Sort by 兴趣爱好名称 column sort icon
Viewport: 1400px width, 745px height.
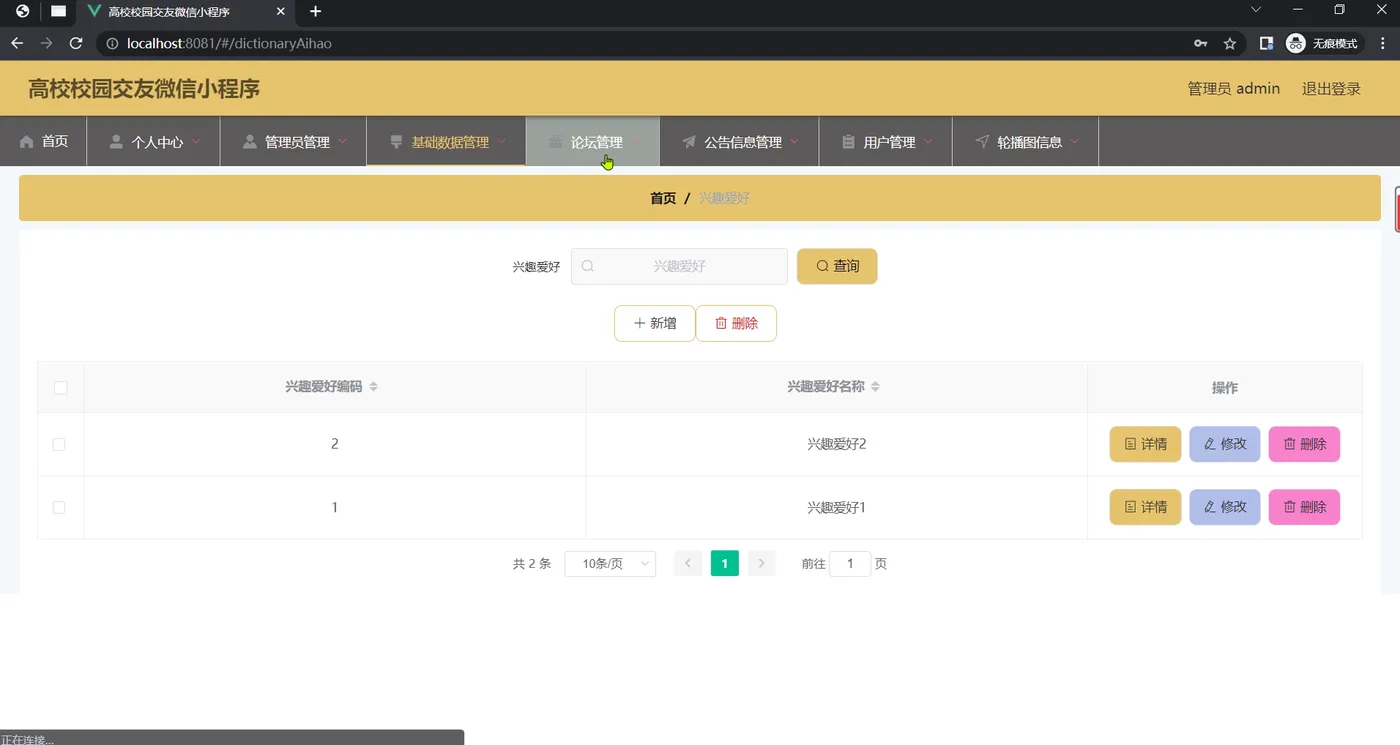pos(875,387)
